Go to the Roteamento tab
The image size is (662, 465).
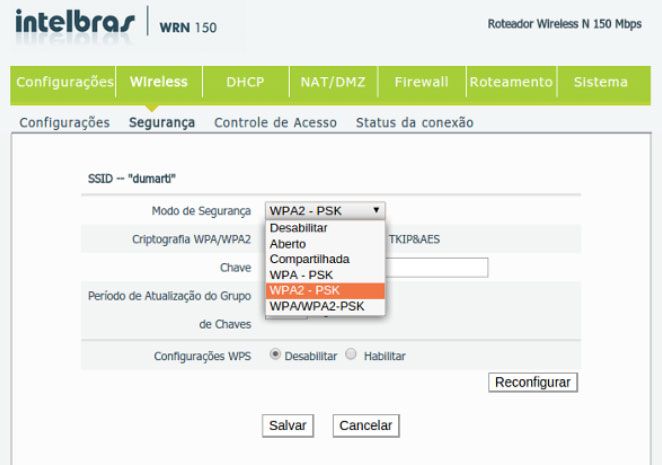click(x=512, y=82)
